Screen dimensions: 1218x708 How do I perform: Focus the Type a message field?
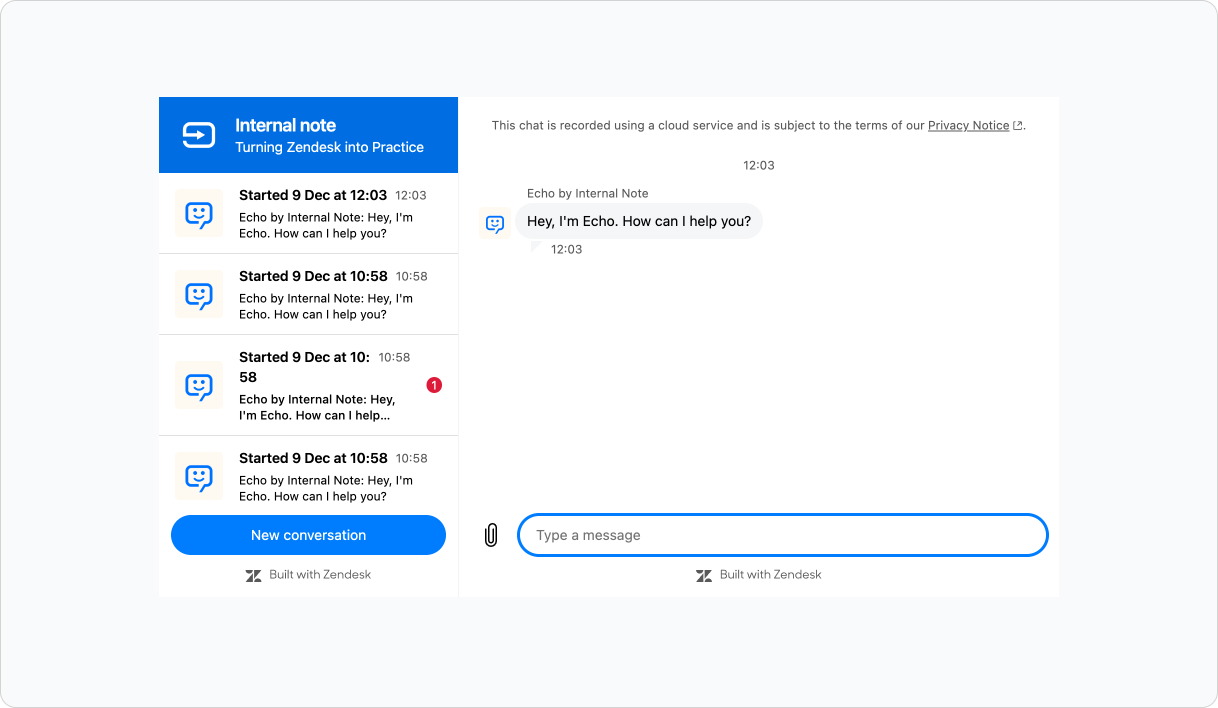tap(782, 535)
